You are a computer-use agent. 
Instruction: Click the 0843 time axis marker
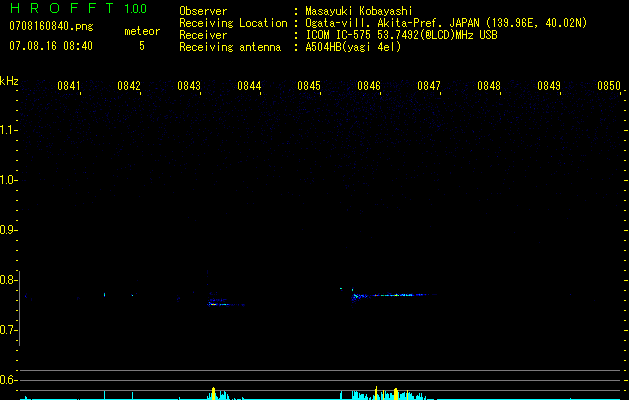pyautogui.click(x=189, y=86)
